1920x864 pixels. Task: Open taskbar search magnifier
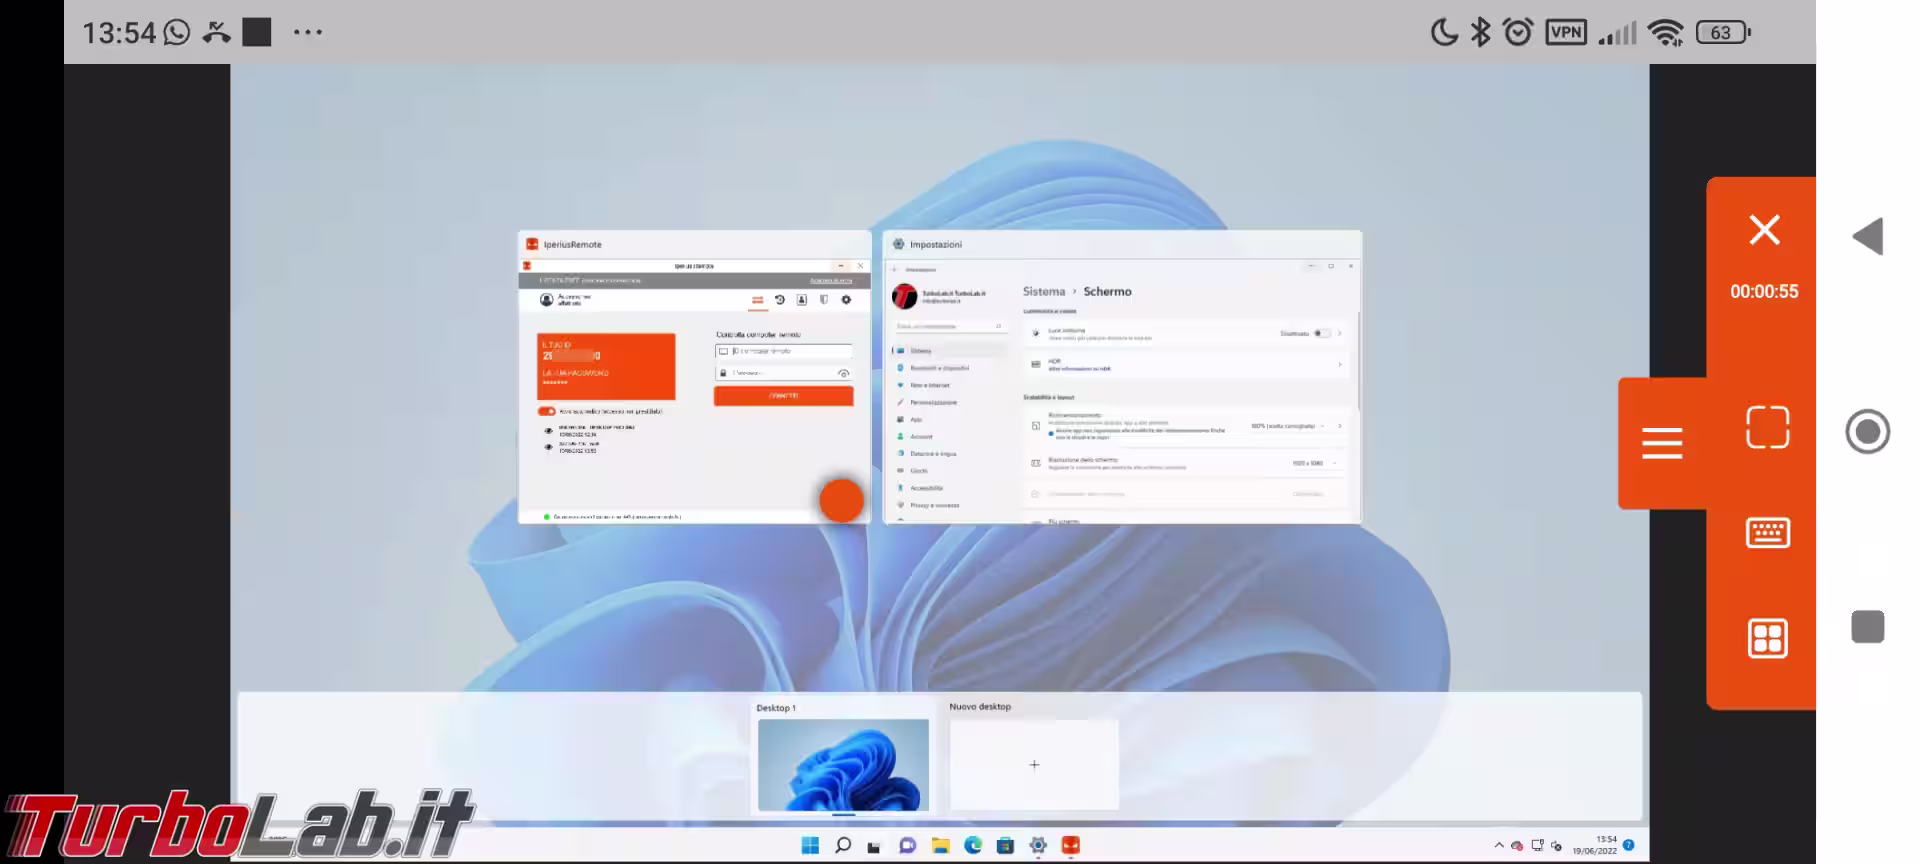click(x=843, y=846)
